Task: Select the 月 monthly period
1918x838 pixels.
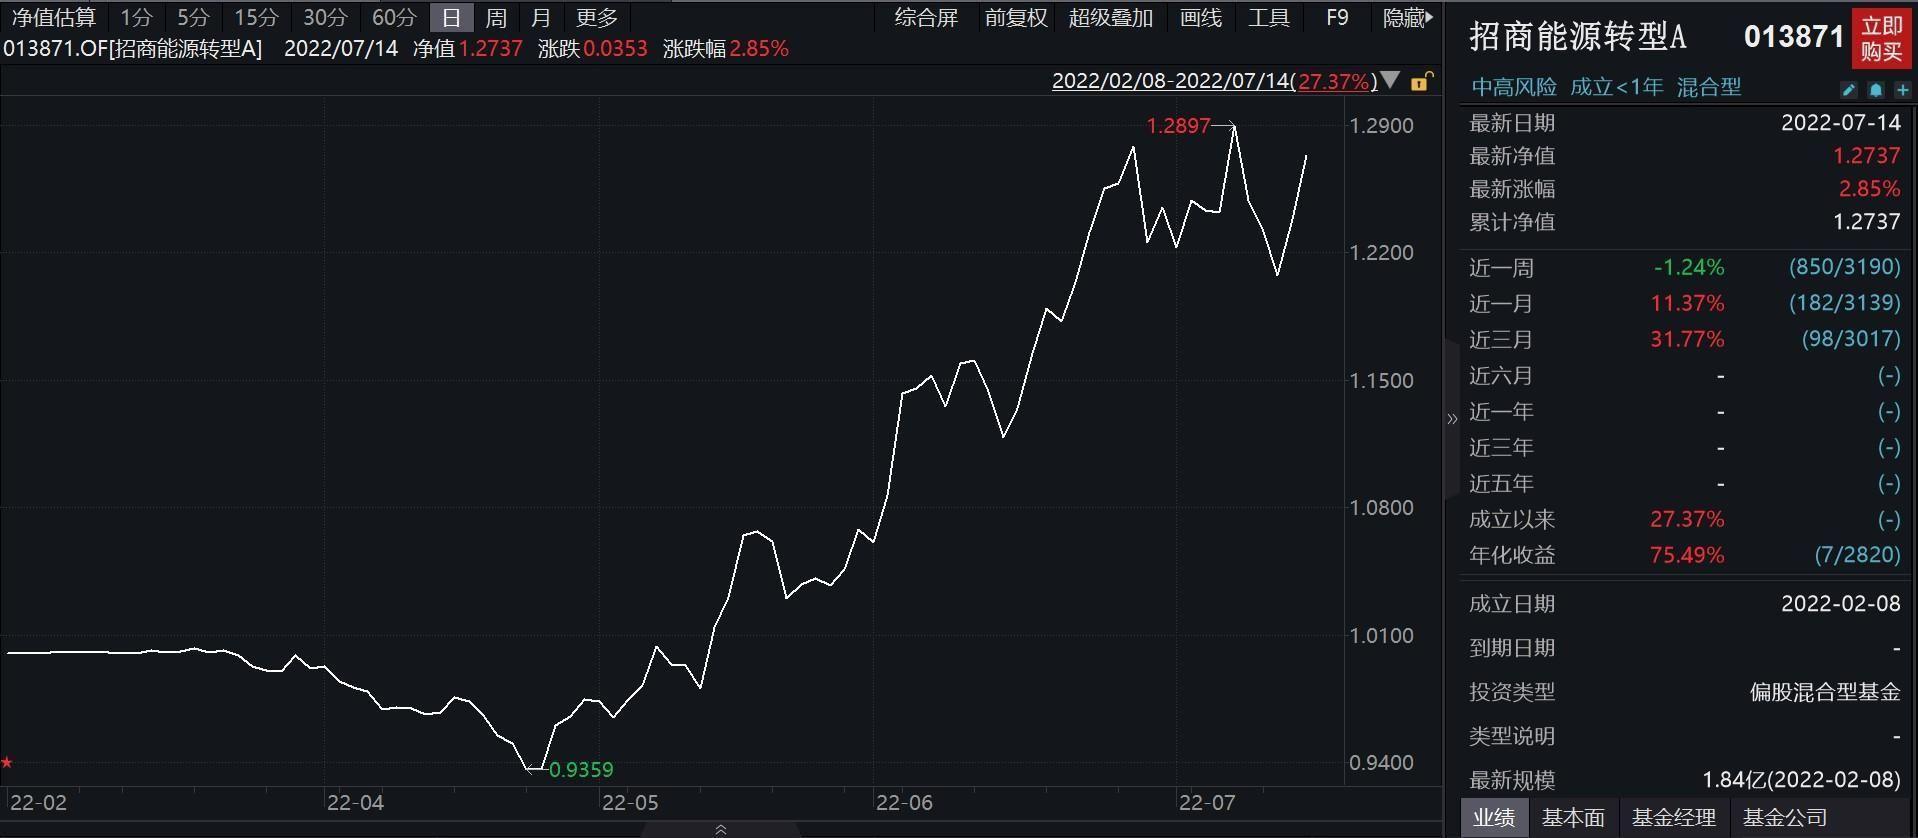Action: 541,18
